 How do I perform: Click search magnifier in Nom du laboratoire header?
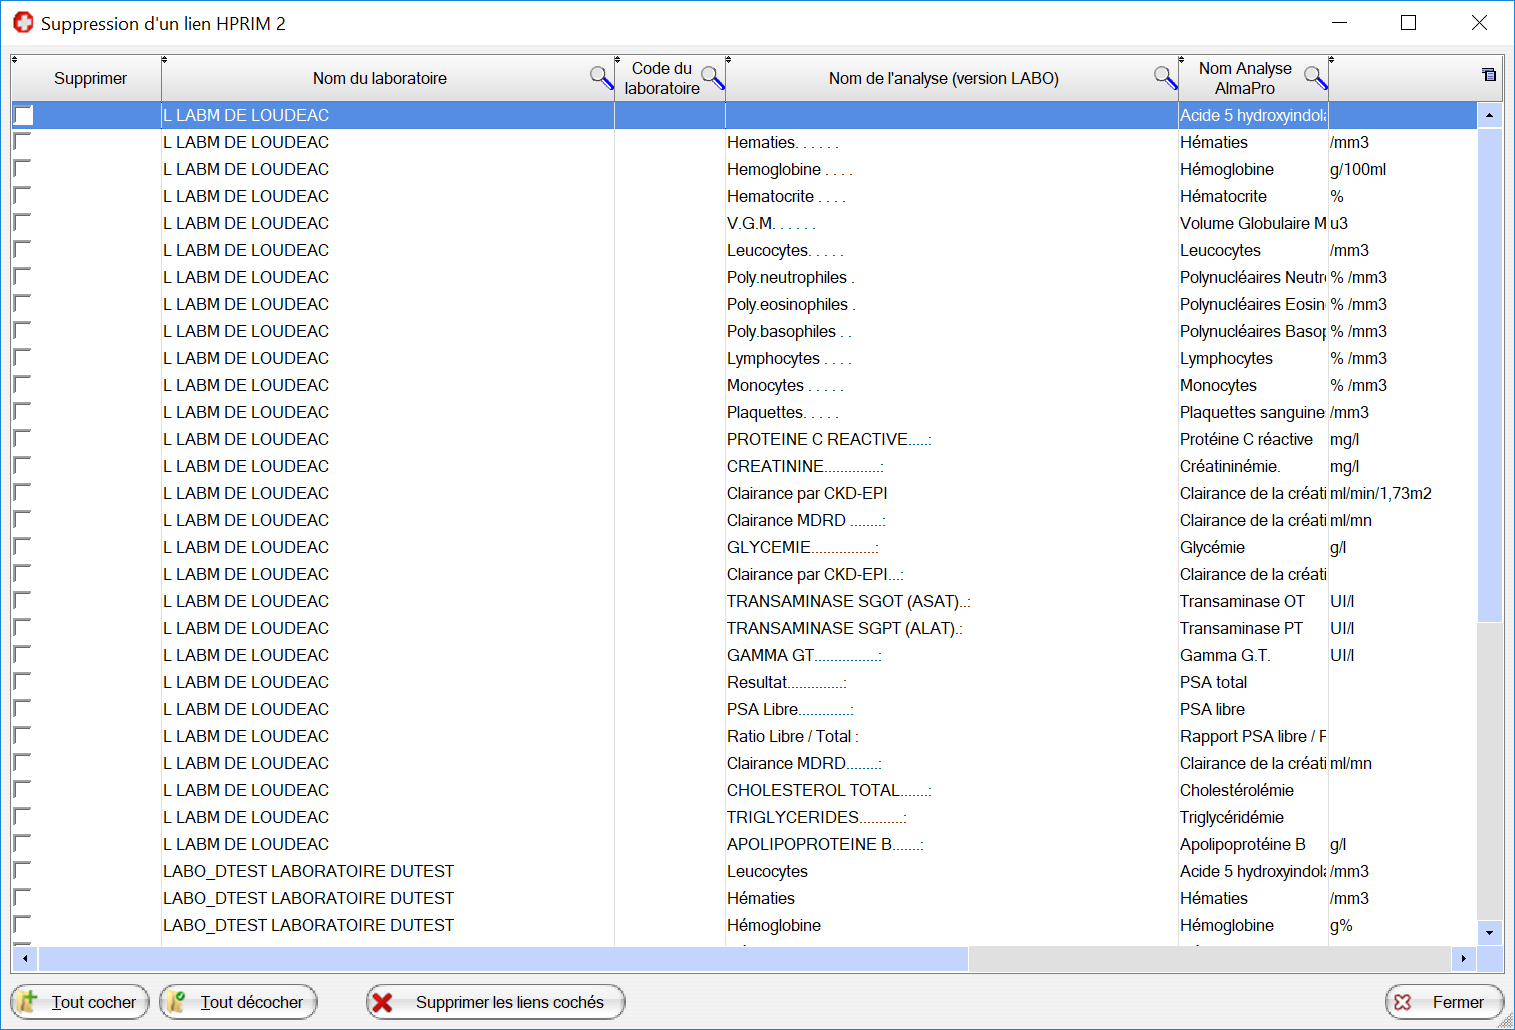(x=601, y=78)
